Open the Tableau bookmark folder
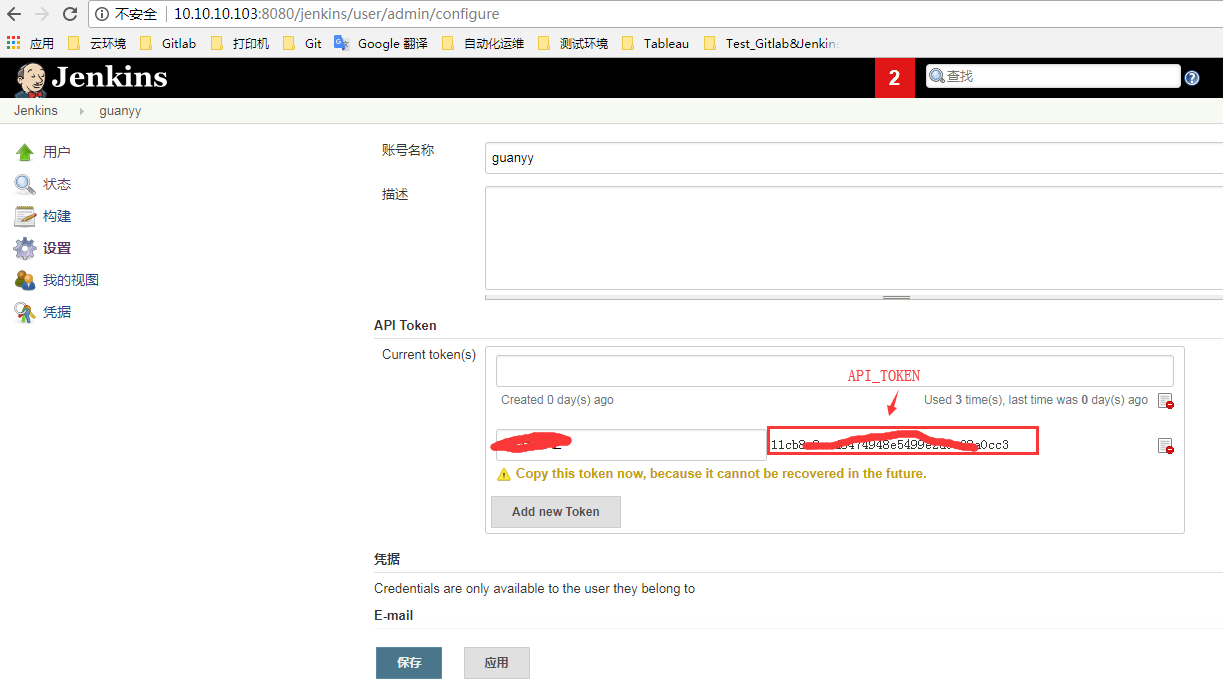 point(655,43)
